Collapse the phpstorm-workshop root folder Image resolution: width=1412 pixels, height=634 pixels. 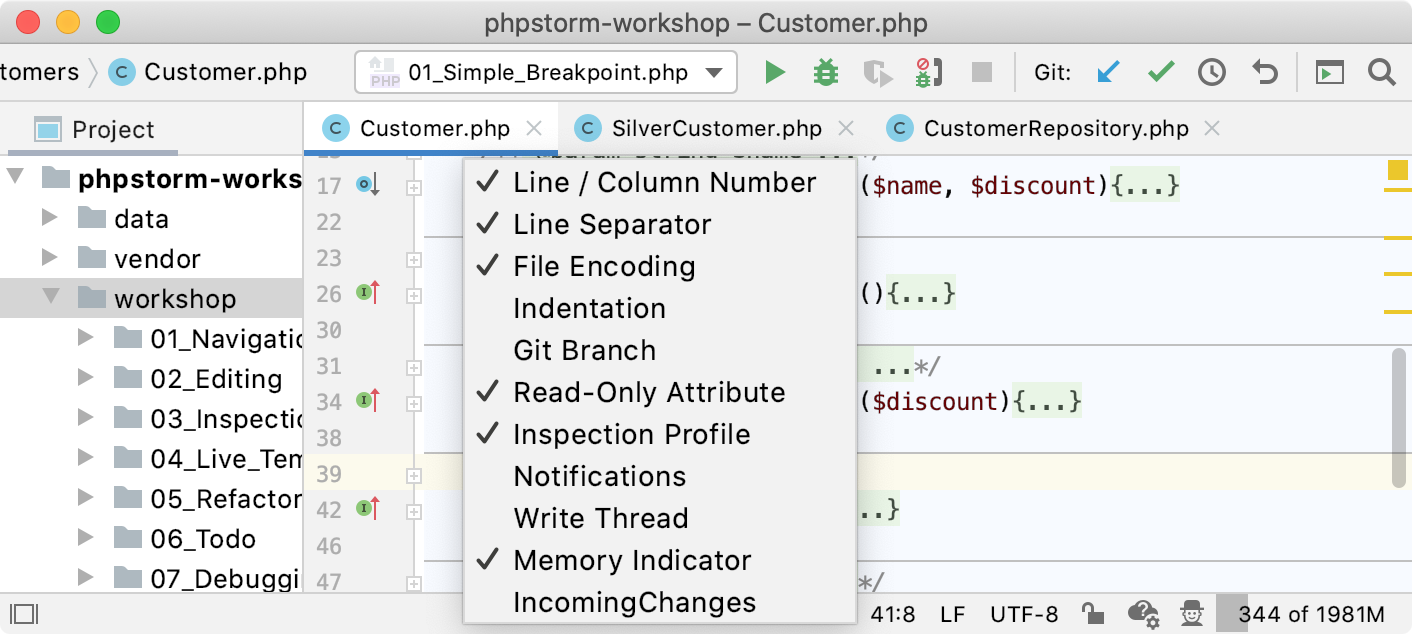coord(14,178)
